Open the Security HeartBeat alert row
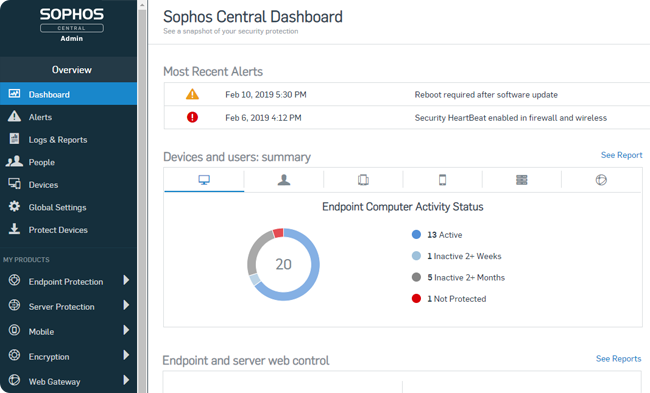 click(407, 118)
